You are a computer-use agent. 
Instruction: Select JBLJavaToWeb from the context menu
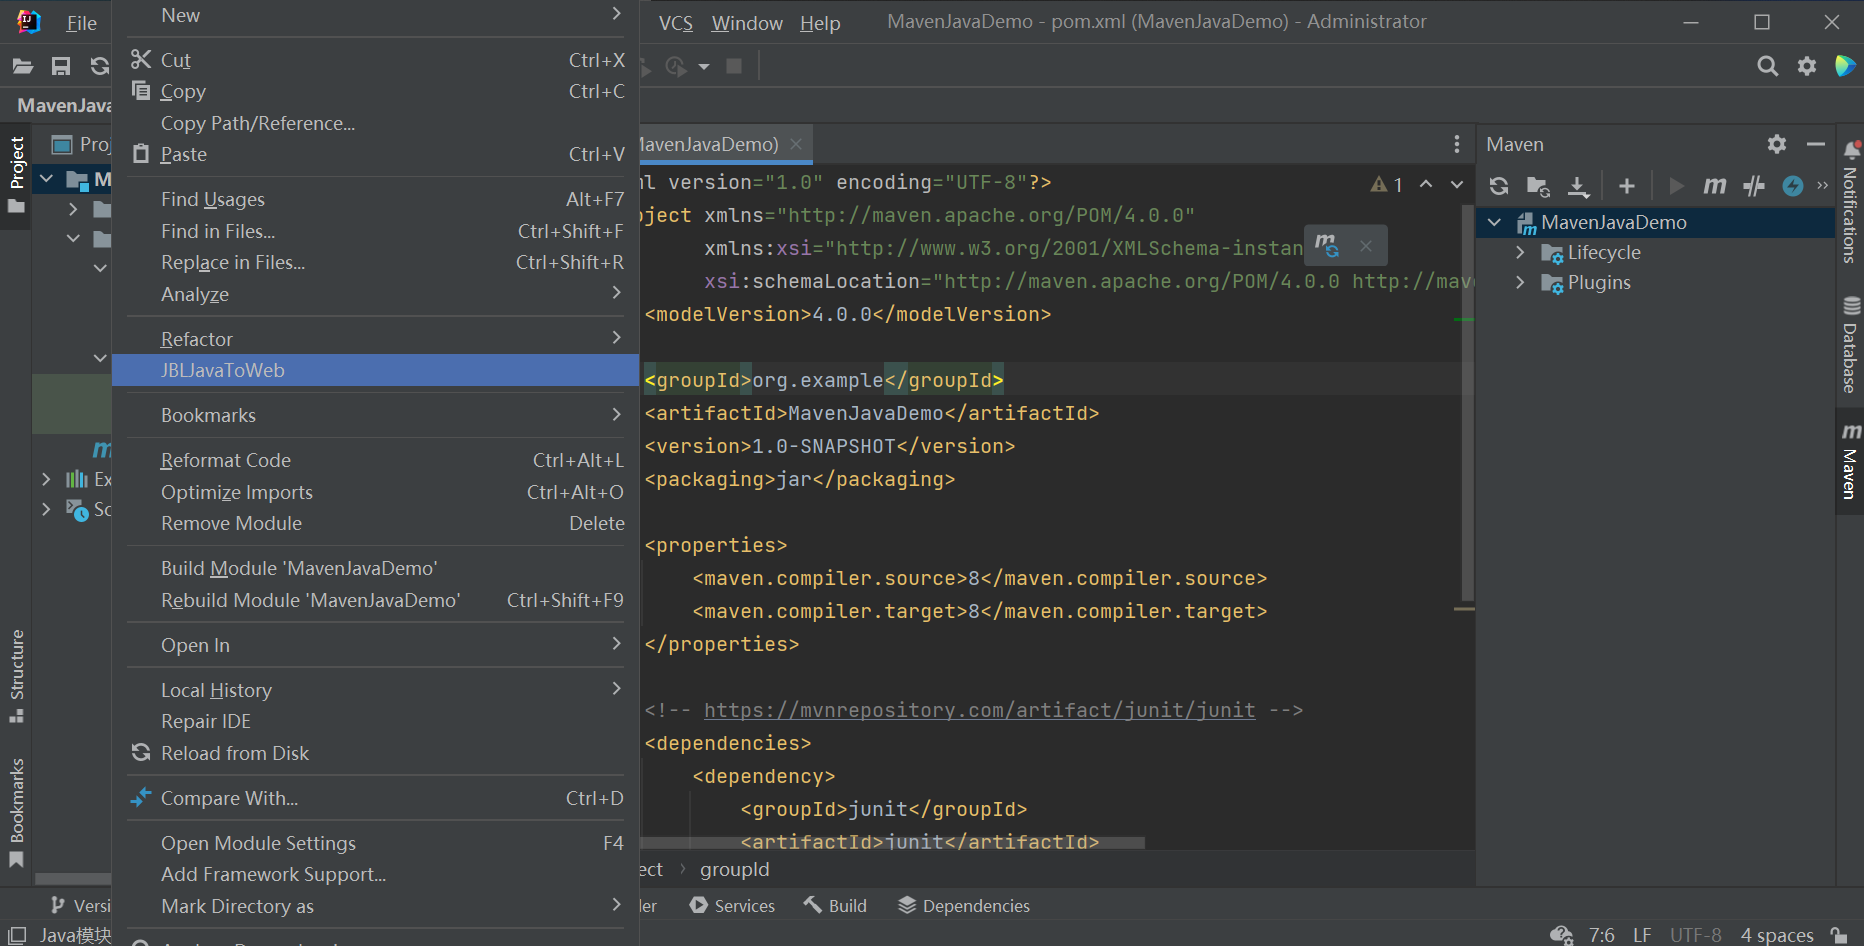pos(223,370)
